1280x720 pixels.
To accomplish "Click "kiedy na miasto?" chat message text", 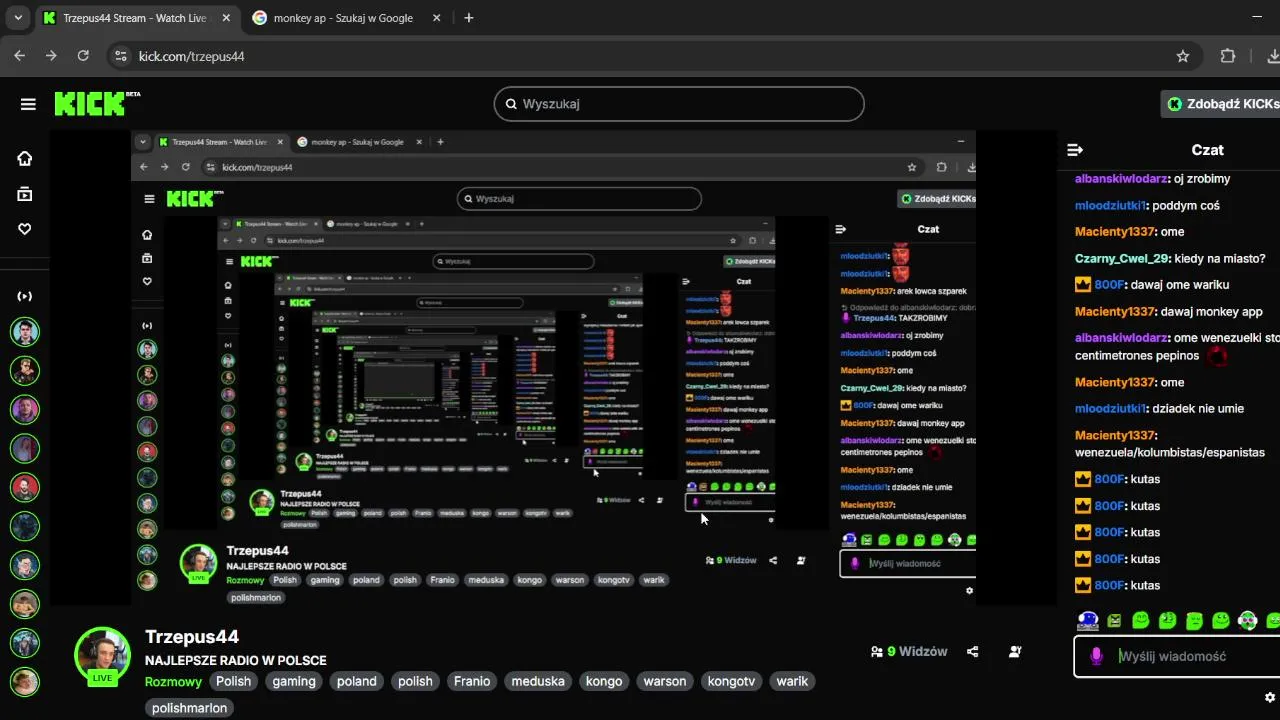I will pyautogui.click(x=1220, y=259).
